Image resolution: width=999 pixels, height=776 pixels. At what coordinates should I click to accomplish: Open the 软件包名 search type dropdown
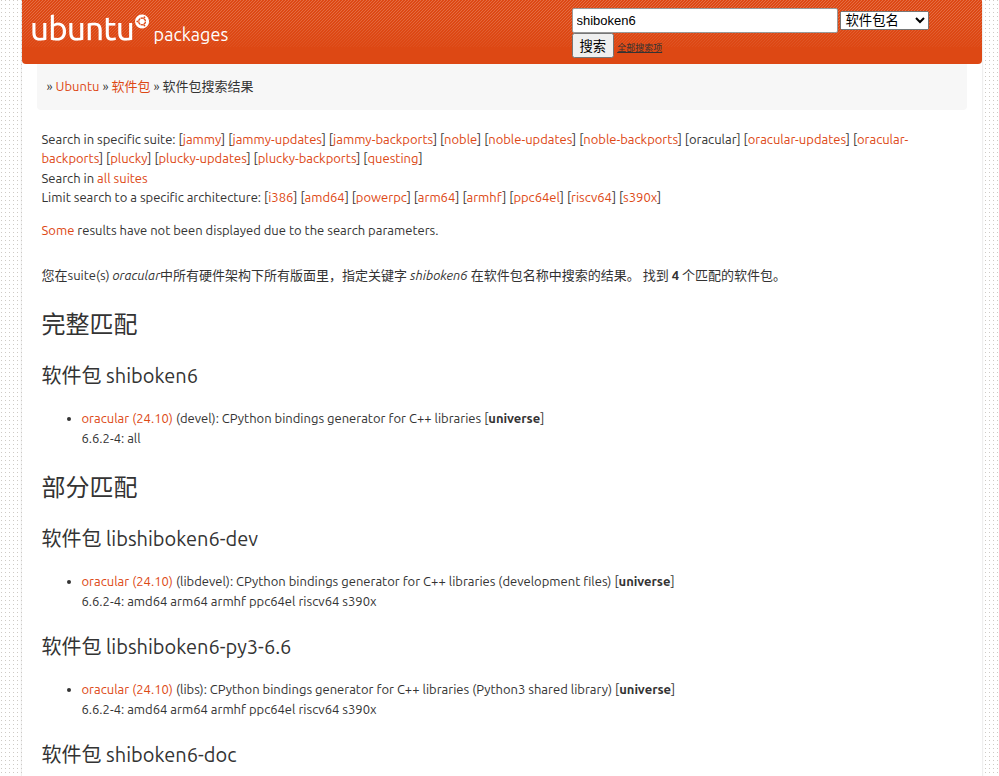pyautogui.click(x=884, y=20)
